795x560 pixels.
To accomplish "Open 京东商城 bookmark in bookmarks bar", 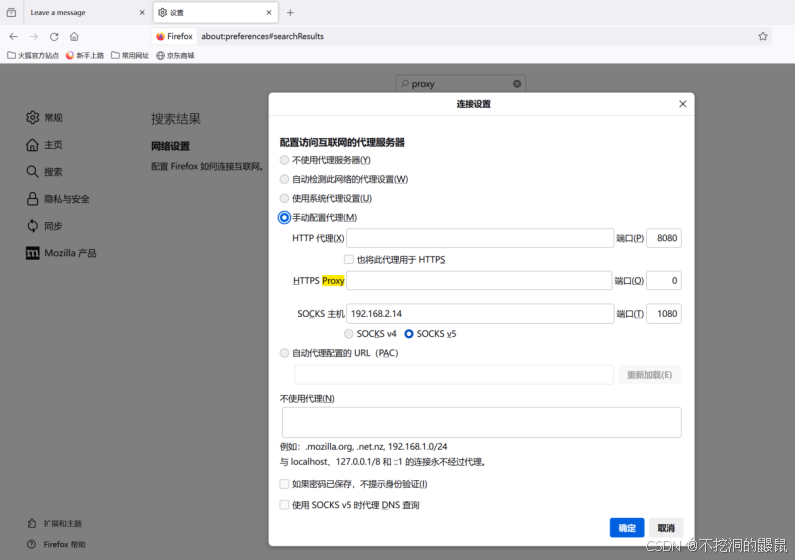I will pos(174,56).
